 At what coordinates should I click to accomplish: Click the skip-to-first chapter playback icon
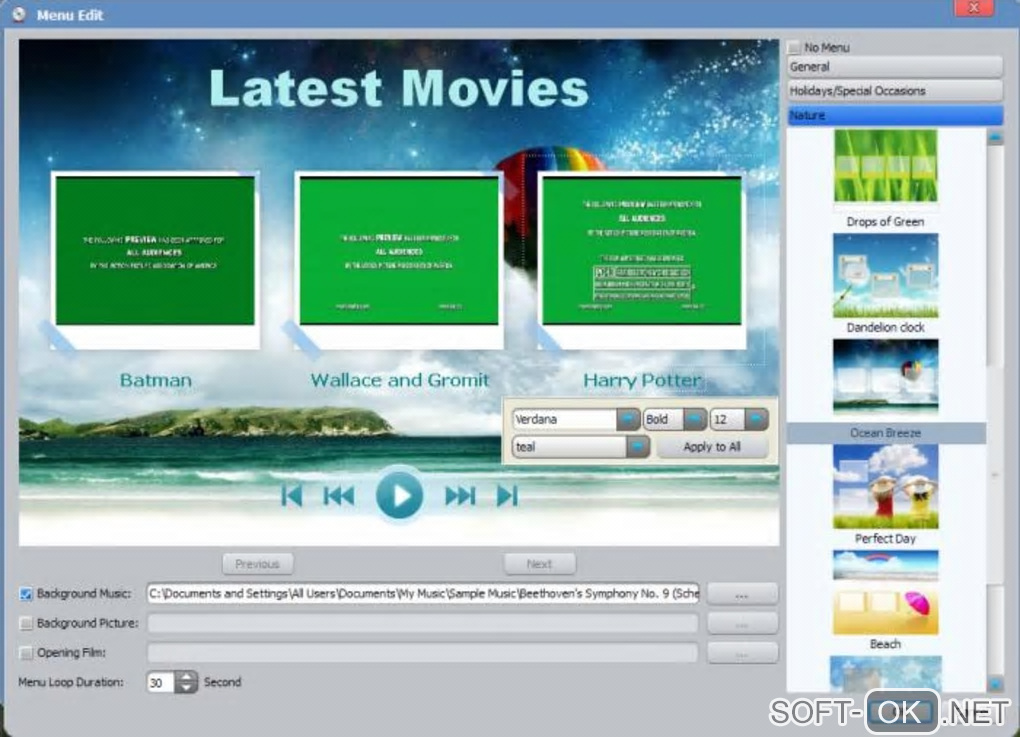291,496
